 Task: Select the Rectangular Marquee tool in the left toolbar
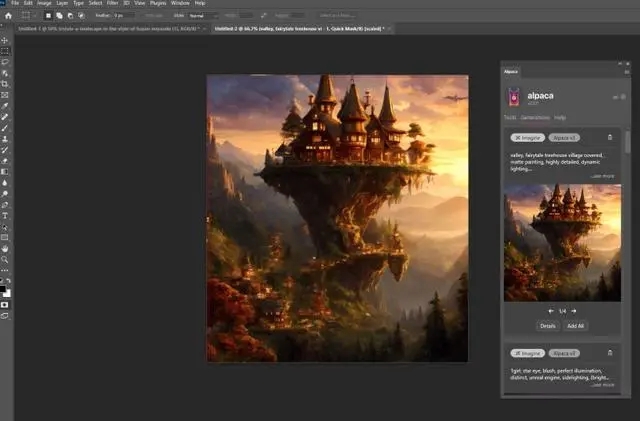(x=4, y=51)
